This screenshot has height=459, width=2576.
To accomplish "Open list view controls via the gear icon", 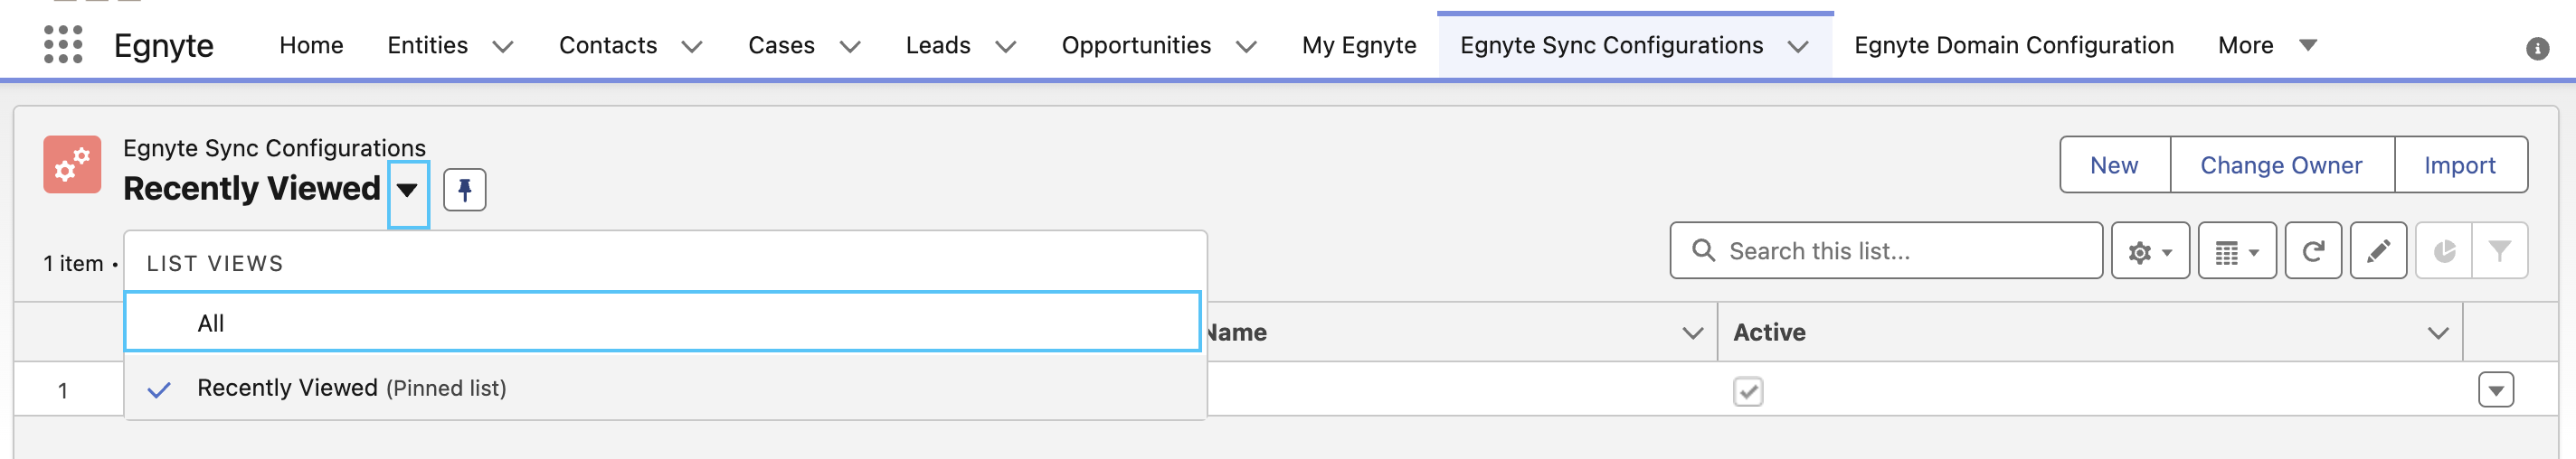I will (2150, 251).
